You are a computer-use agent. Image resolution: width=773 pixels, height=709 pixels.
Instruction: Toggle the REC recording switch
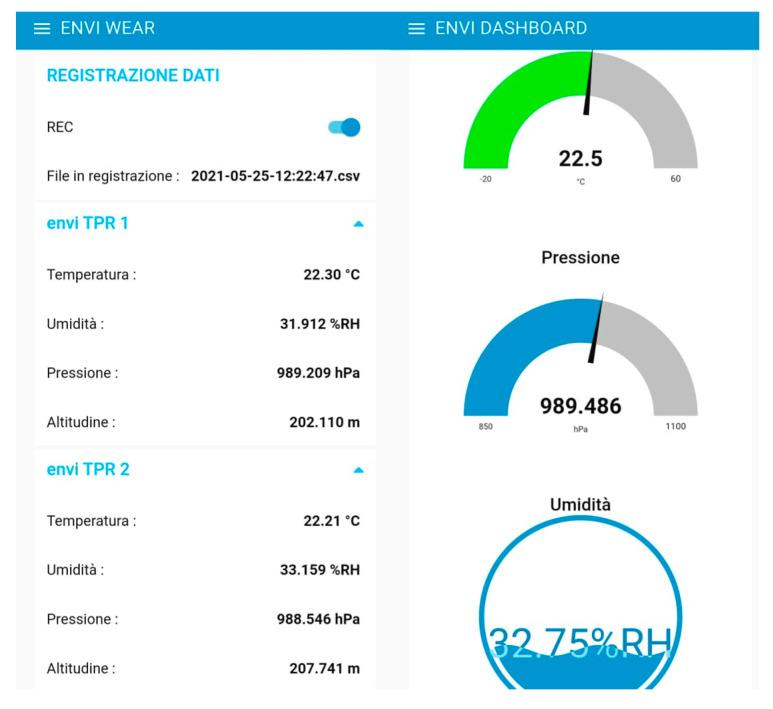tap(344, 127)
